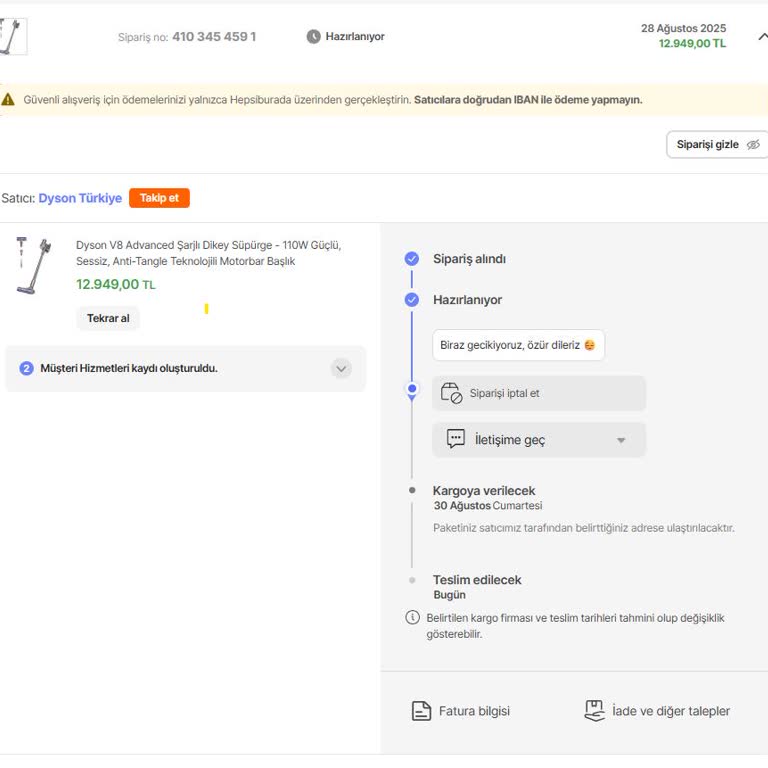Open the Dyson Türkiye seller page
768x768 pixels.
click(x=80, y=198)
